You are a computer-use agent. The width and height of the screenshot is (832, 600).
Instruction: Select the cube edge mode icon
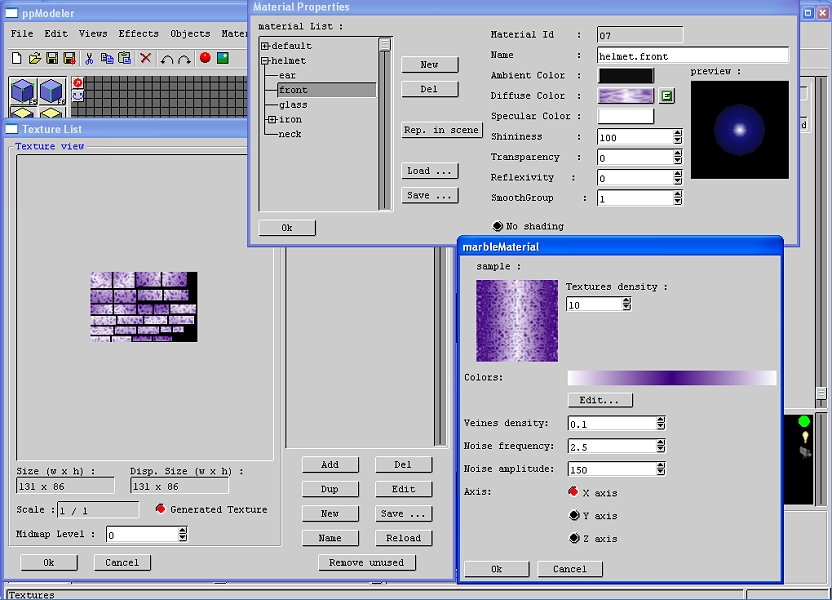click(52, 91)
